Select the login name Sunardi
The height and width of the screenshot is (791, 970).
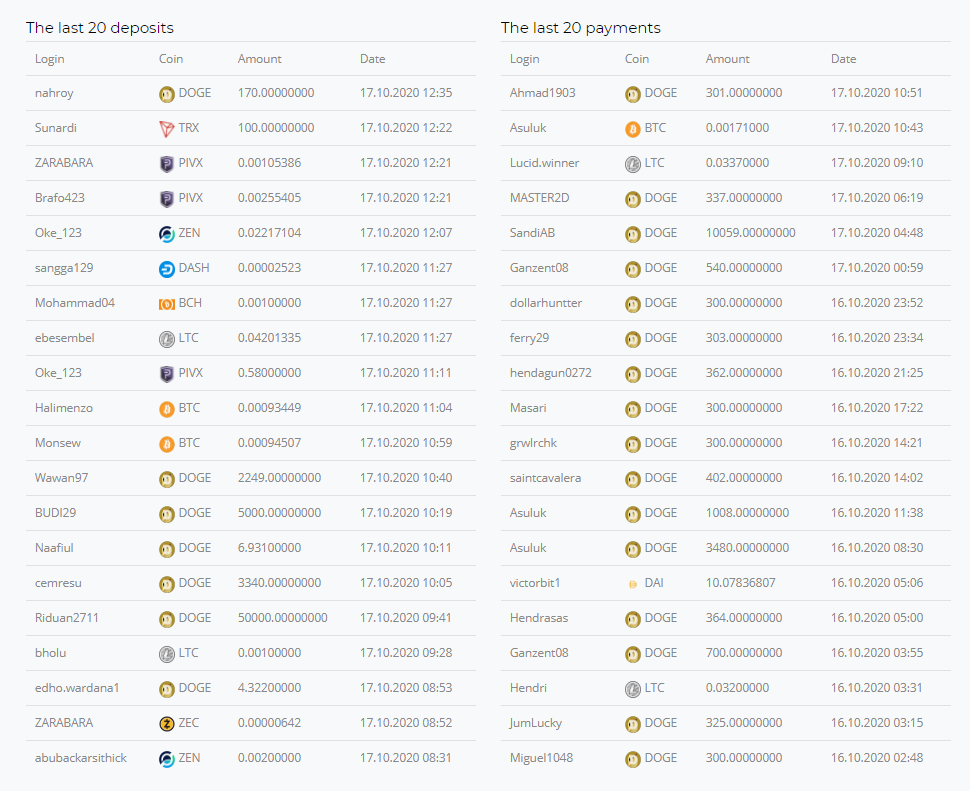pyautogui.click(x=56, y=128)
